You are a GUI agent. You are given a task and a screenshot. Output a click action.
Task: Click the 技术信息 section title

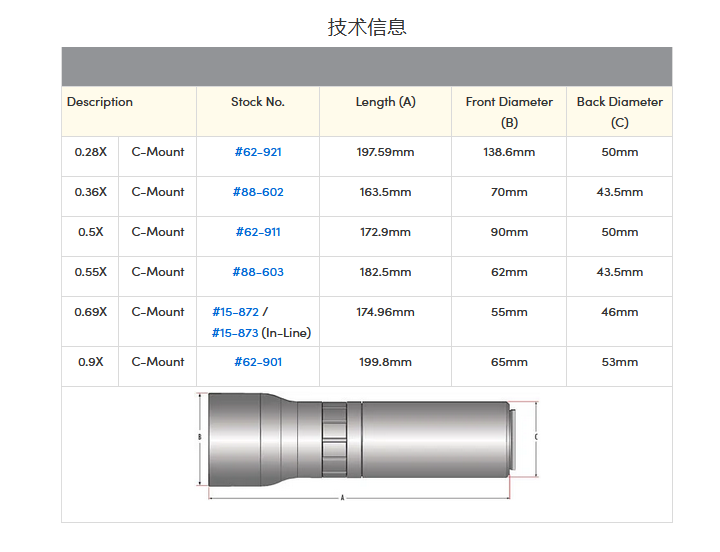pyautogui.click(x=367, y=27)
